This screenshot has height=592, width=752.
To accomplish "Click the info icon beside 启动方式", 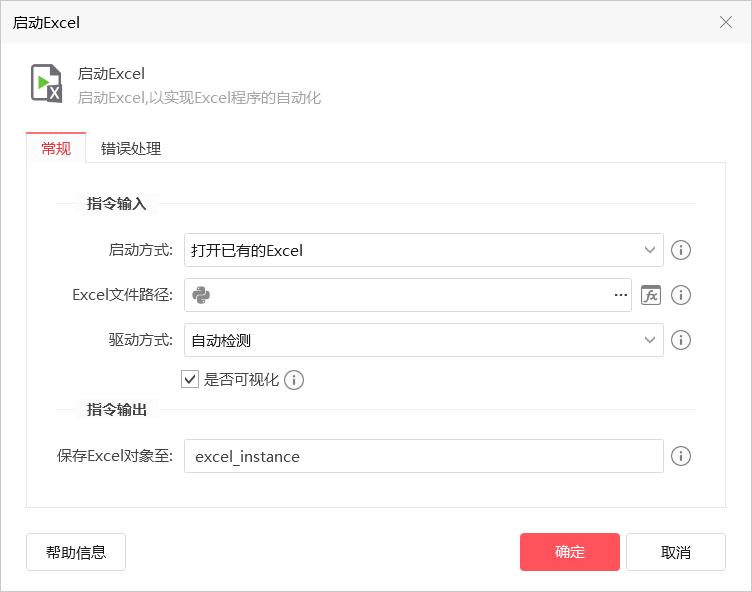I will click(681, 250).
